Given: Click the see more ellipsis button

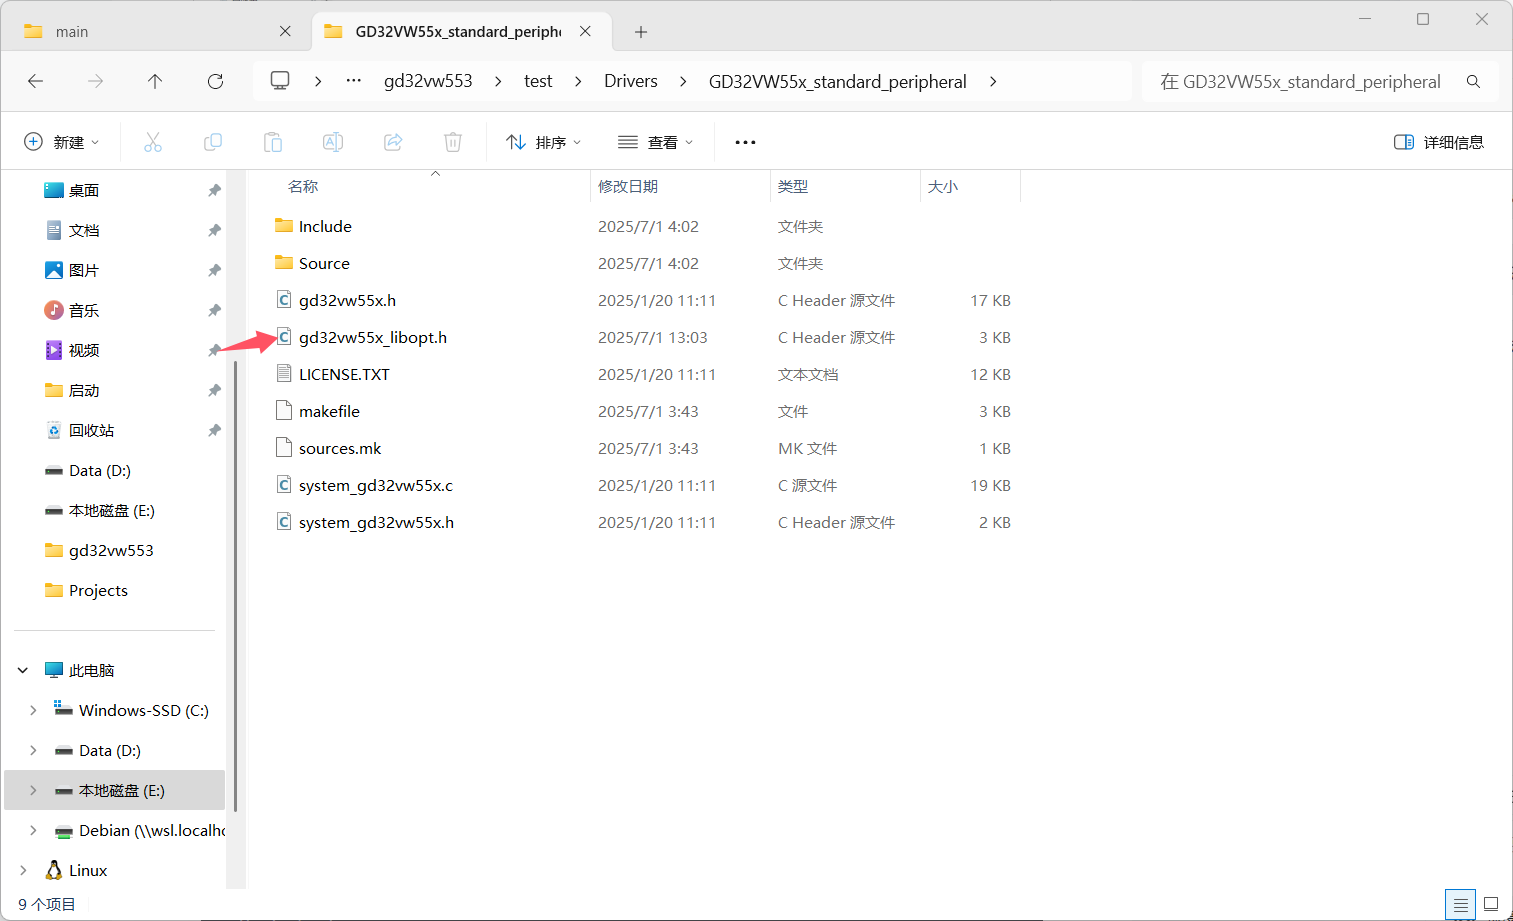Looking at the screenshot, I should pyautogui.click(x=744, y=141).
